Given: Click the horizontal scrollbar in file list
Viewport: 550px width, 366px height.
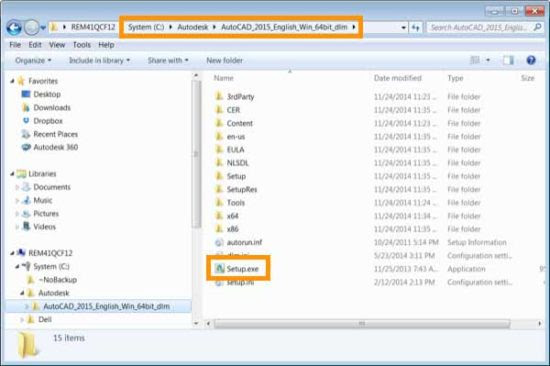Looking at the screenshot, I should click(x=362, y=324).
